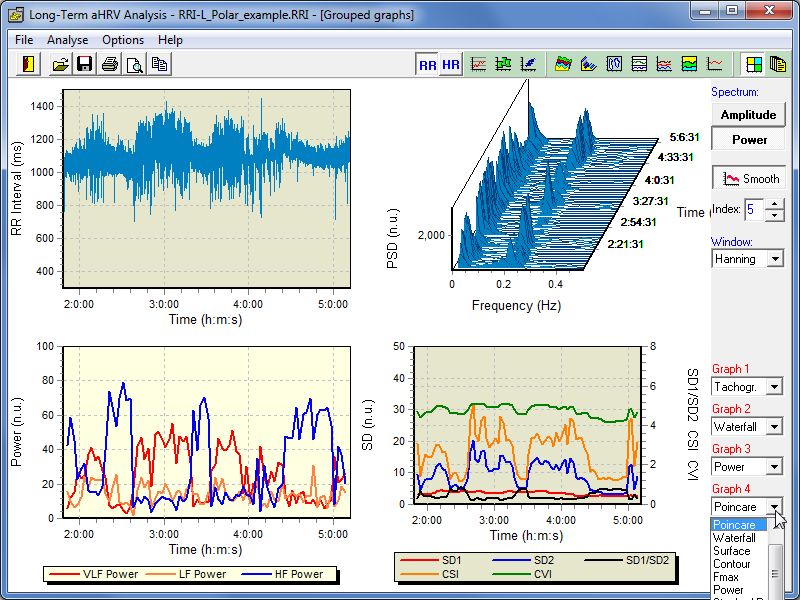Image resolution: width=800 pixels, height=600 pixels.
Task: Open the Options menu
Action: tap(123, 40)
